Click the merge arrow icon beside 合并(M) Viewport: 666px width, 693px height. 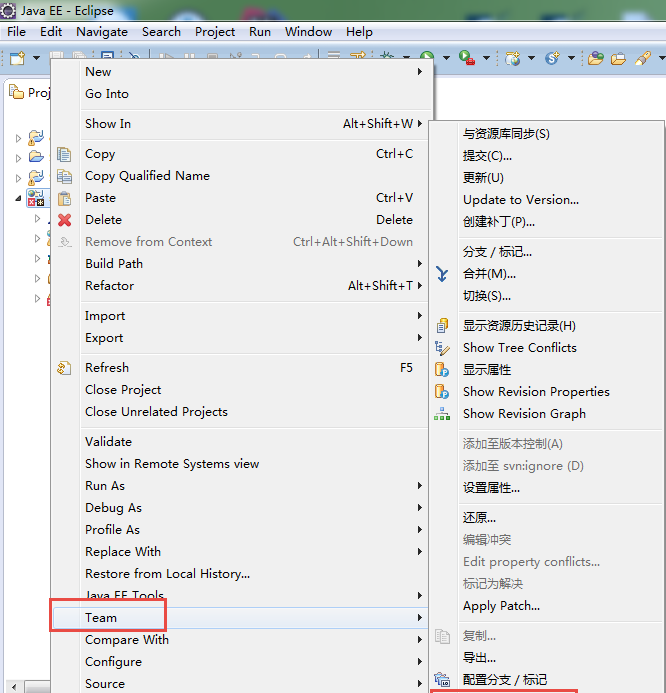click(442, 274)
